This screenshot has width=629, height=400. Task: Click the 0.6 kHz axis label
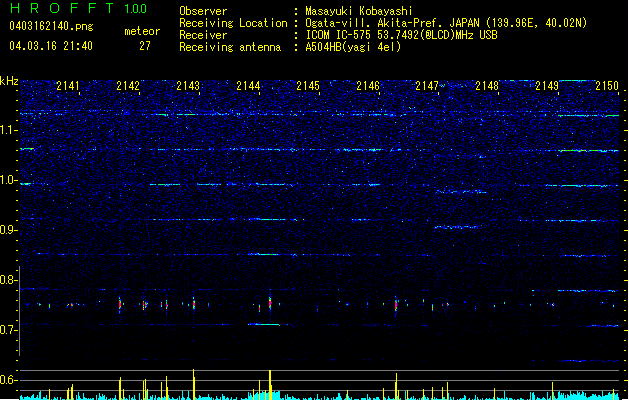click(x=8, y=380)
